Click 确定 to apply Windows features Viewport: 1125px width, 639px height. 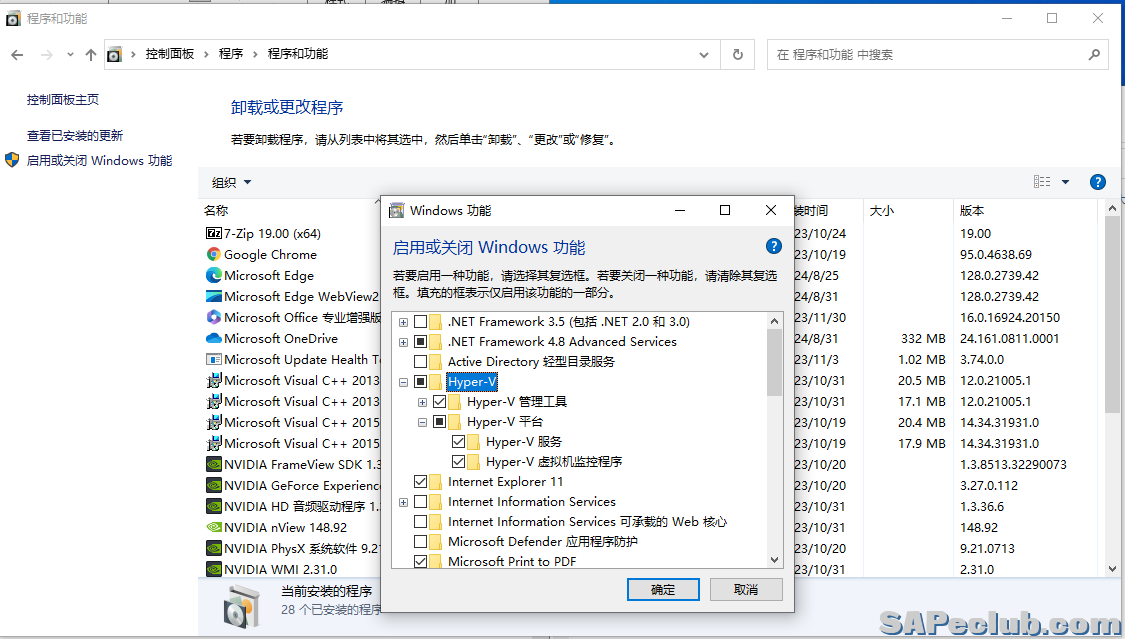tap(663, 590)
